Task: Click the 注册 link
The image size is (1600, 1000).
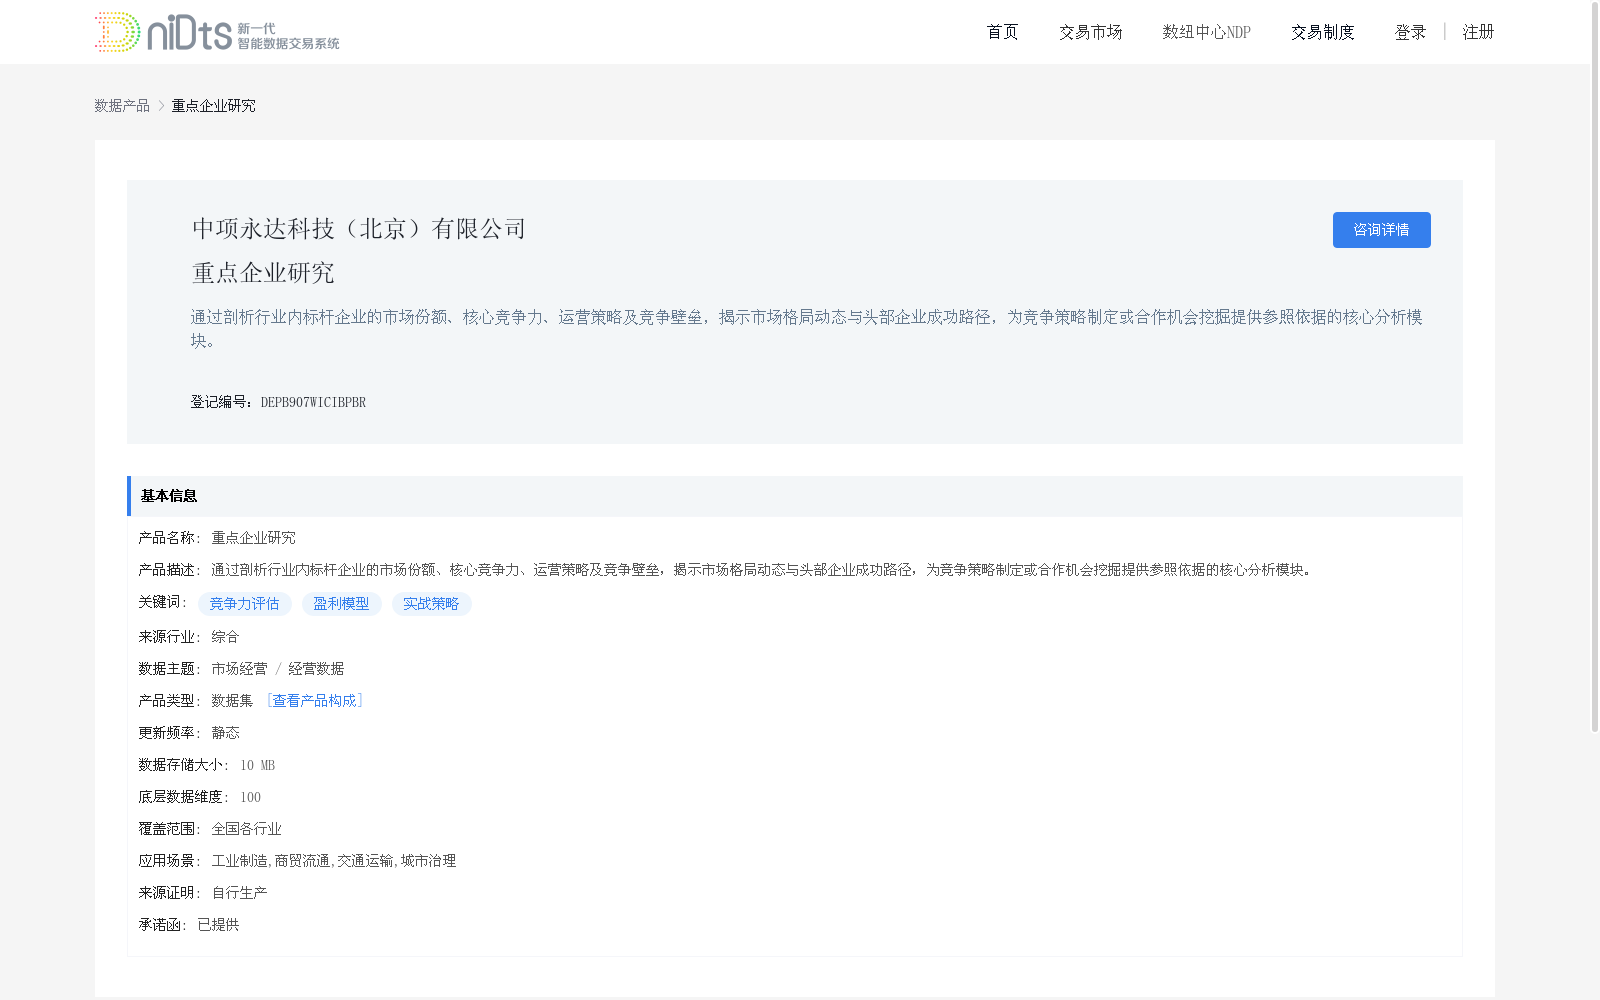Action: [x=1478, y=32]
